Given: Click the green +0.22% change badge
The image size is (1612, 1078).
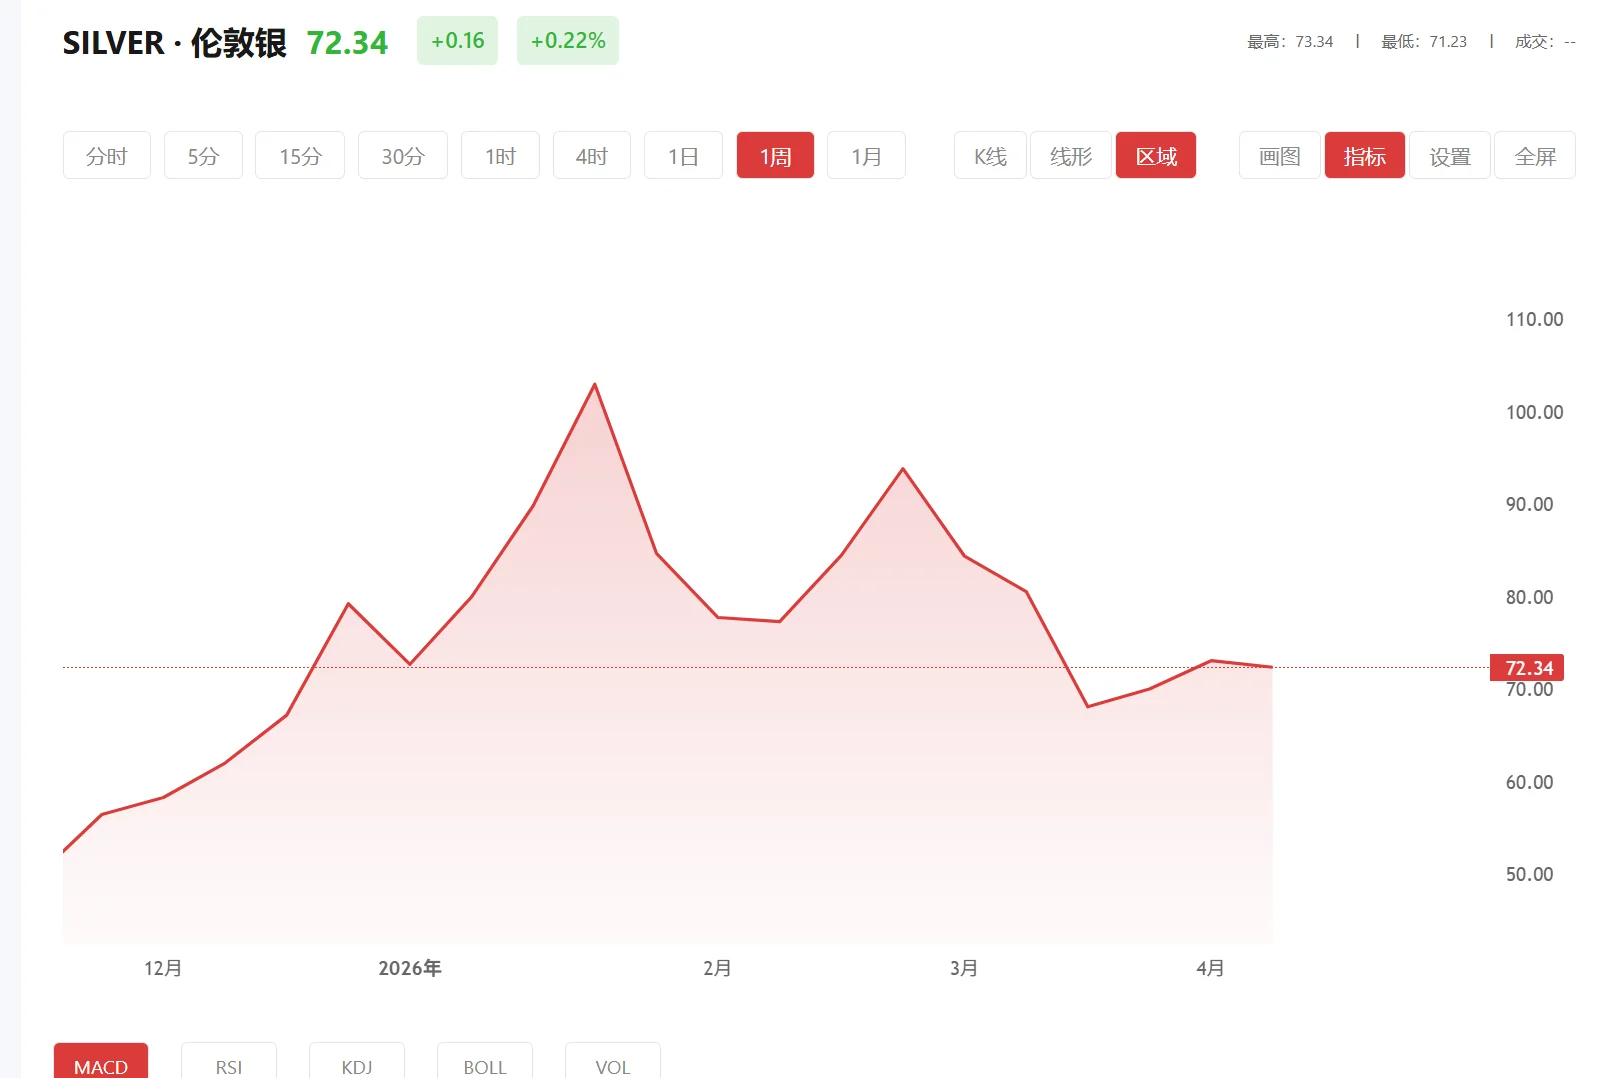Looking at the screenshot, I should pos(567,41).
